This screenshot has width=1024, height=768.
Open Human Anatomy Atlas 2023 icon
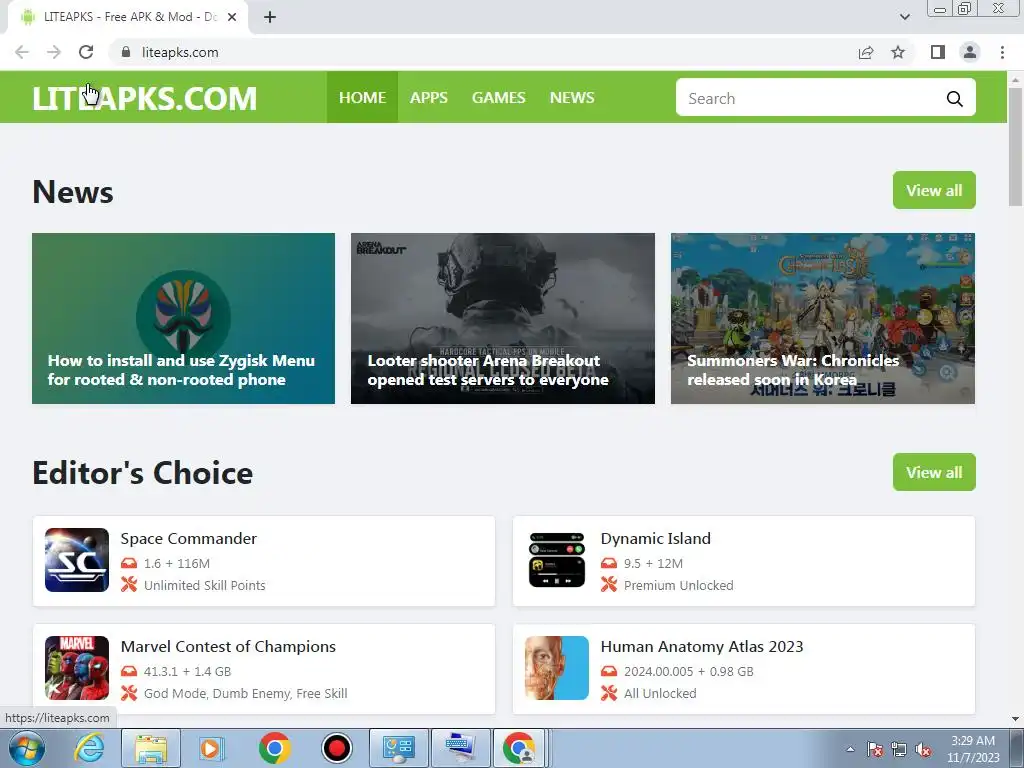(556, 668)
